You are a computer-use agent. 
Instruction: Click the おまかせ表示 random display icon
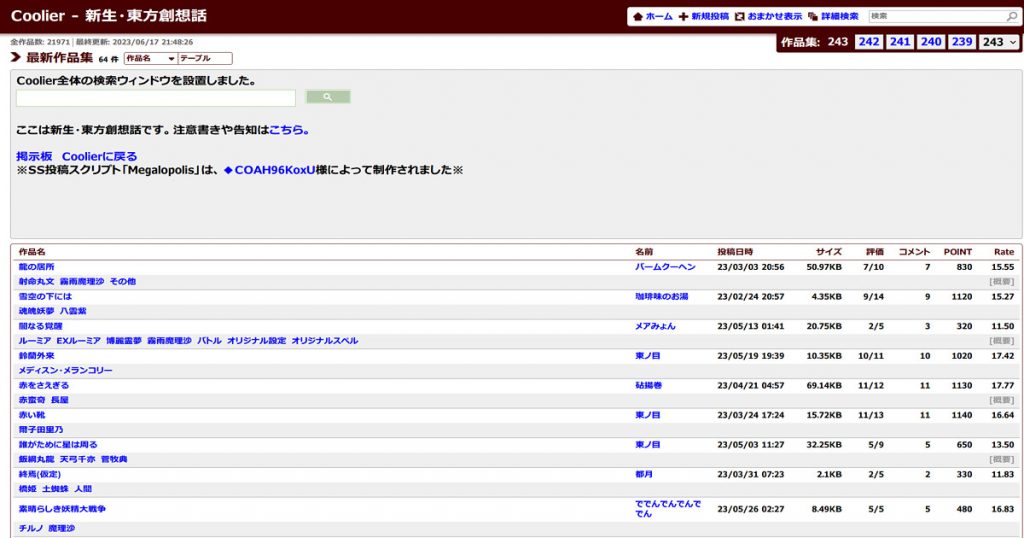pos(739,17)
